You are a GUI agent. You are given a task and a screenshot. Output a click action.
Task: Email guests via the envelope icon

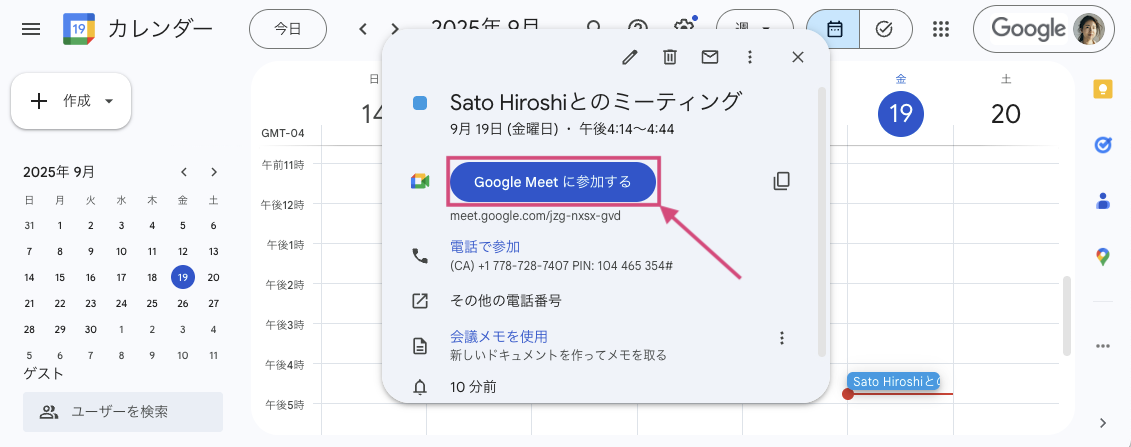(x=710, y=57)
